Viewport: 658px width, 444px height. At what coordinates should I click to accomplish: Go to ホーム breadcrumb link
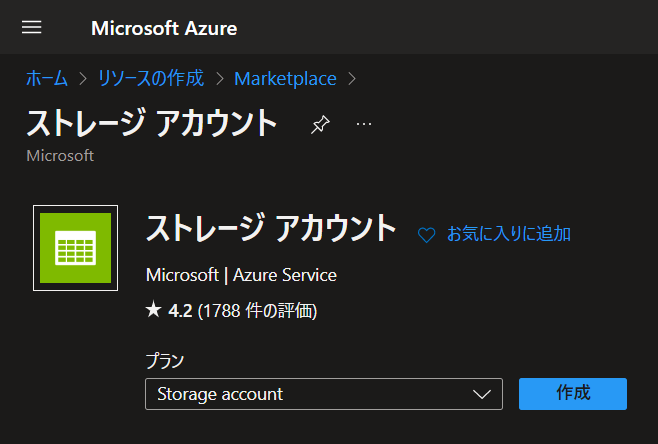[47, 78]
